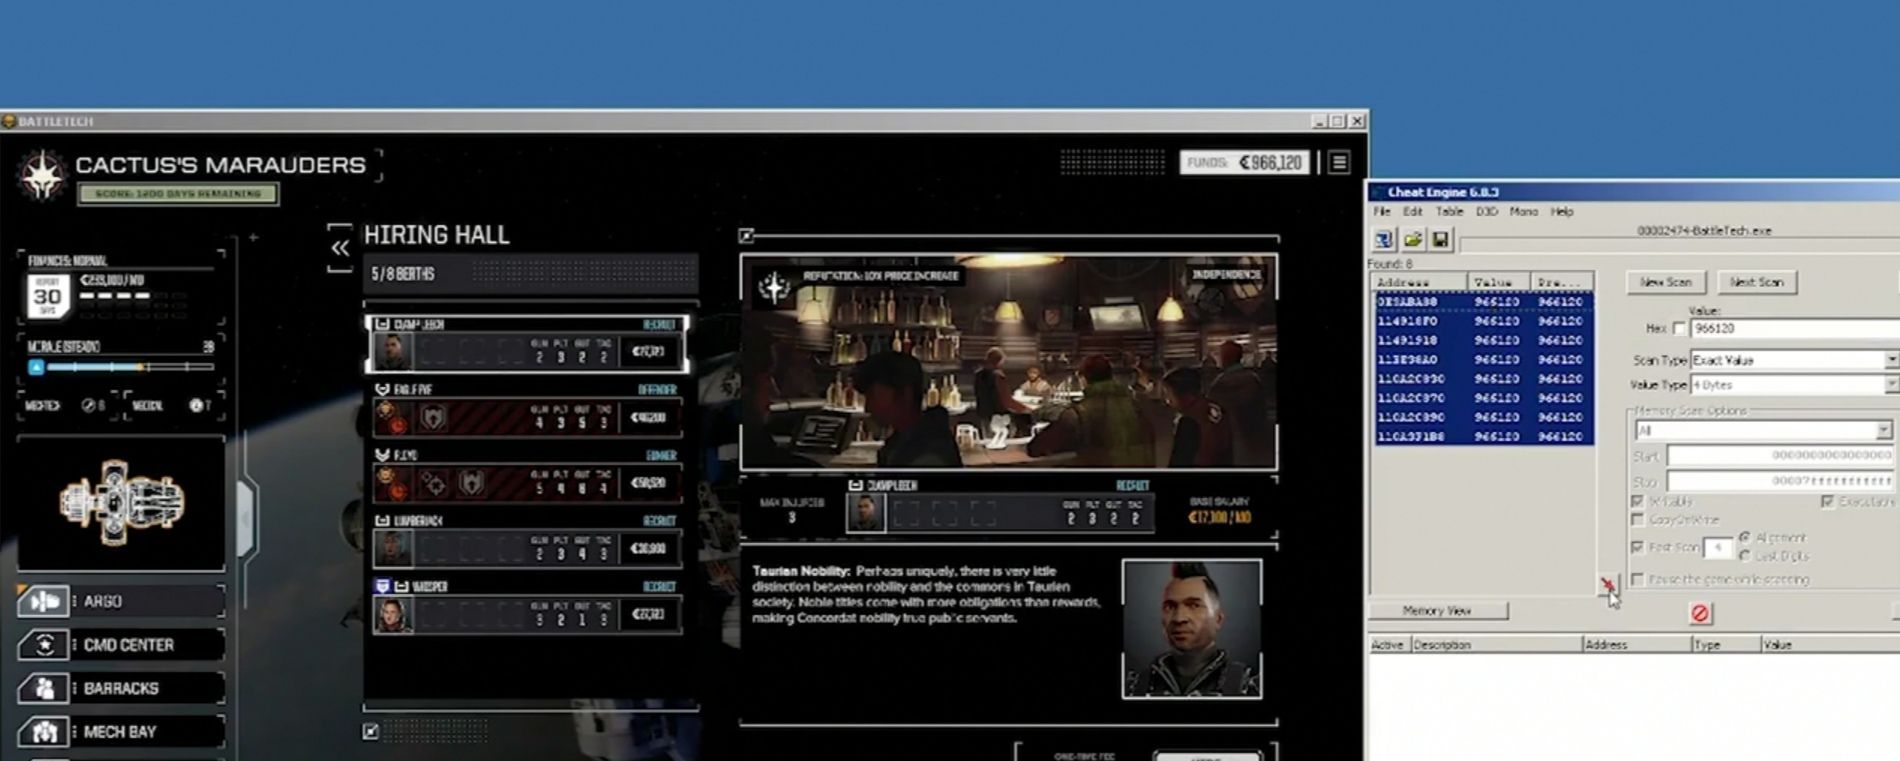Open the Mono menu in Cheat Engine
This screenshot has width=1900, height=761.
pyautogui.click(x=1524, y=212)
